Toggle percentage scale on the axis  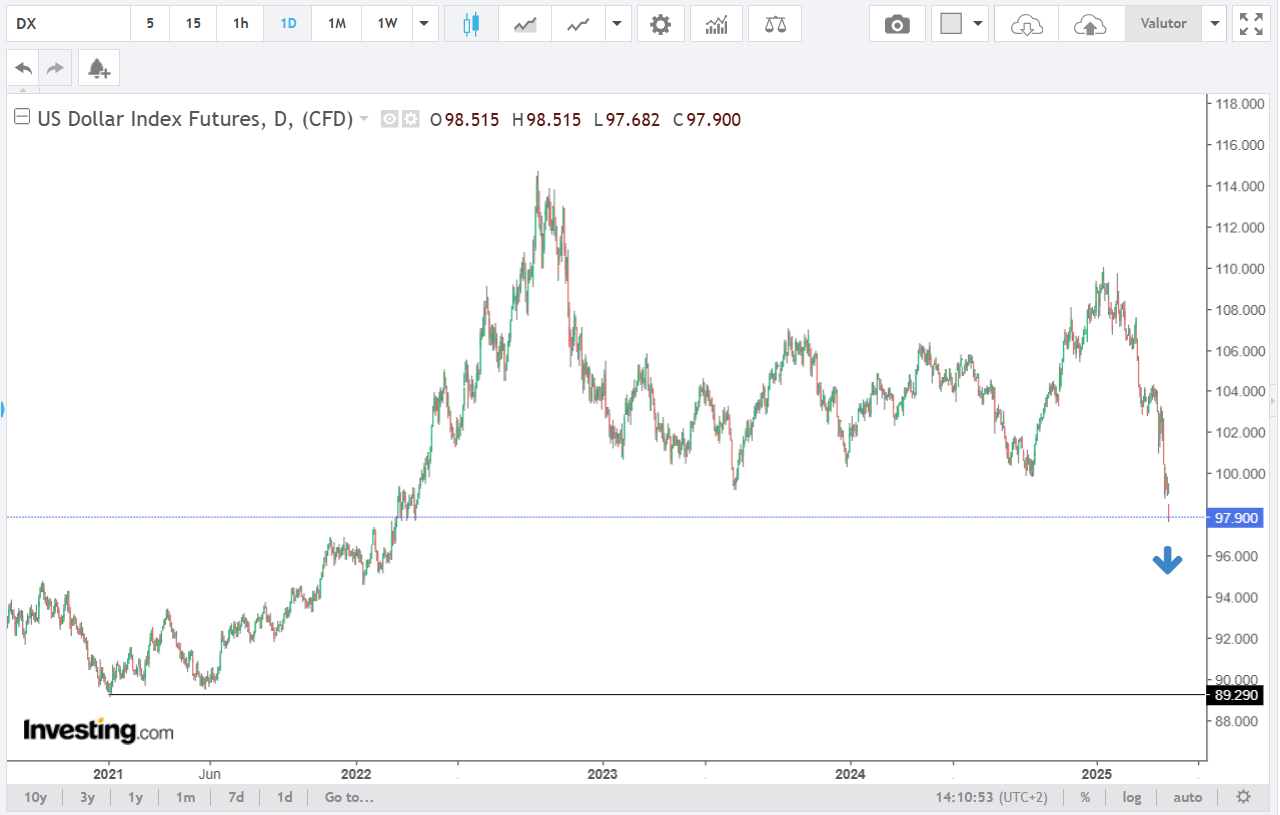pos(1085,797)
